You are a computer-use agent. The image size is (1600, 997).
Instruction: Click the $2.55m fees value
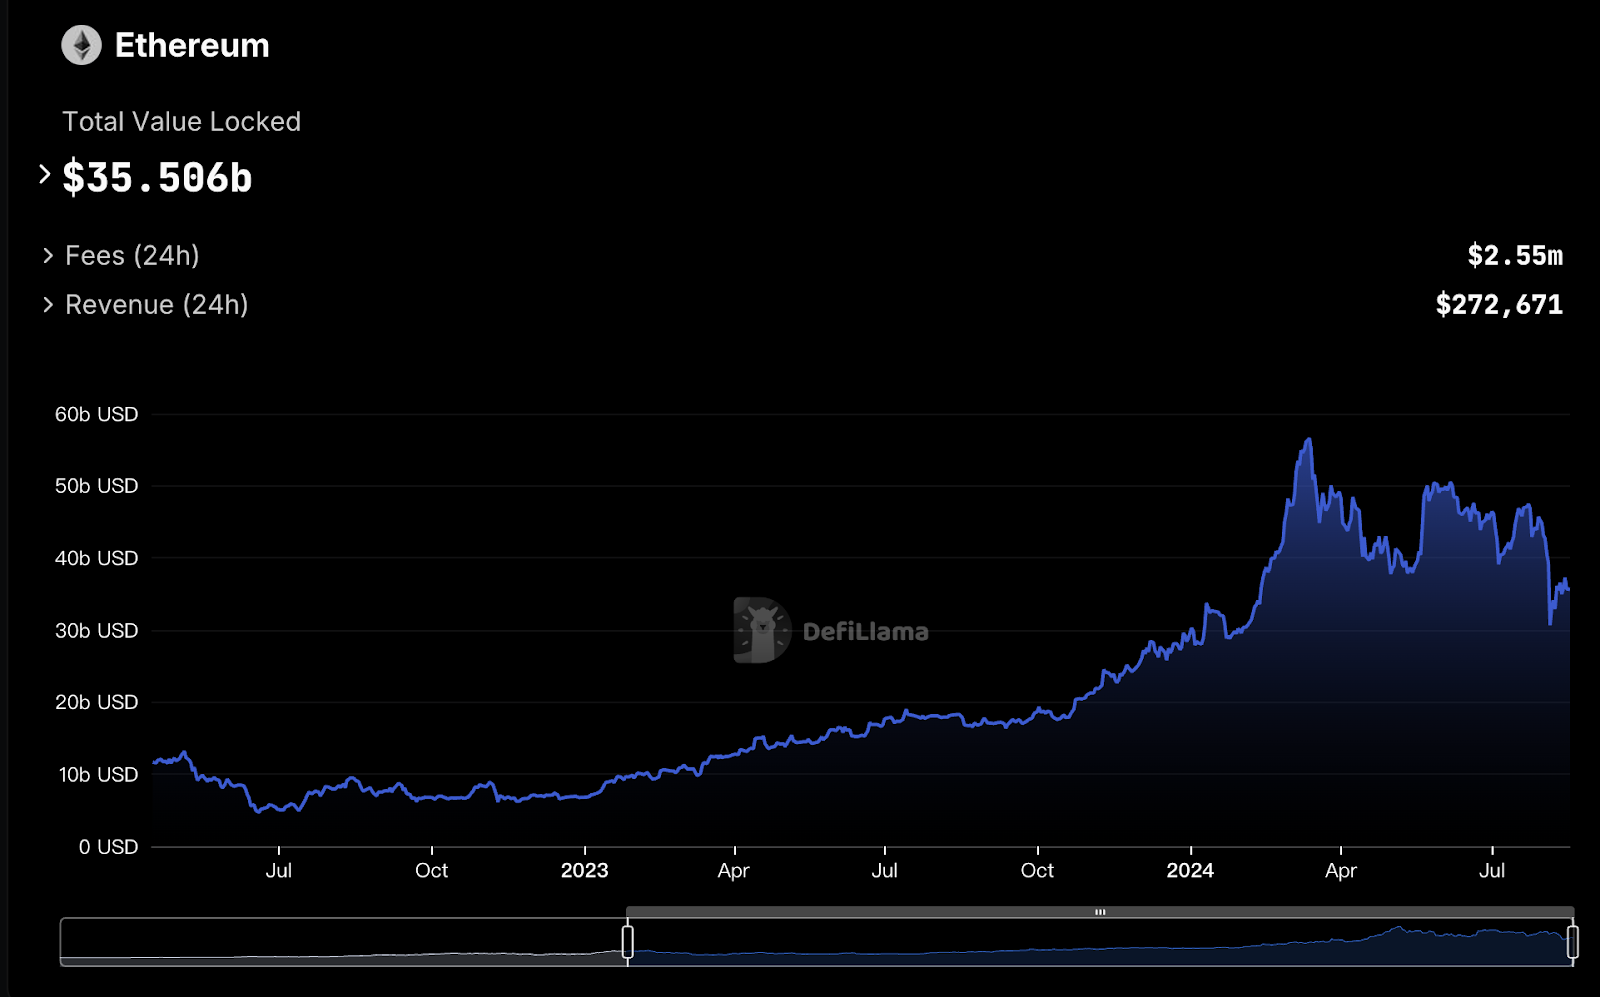click(1515, 255)
